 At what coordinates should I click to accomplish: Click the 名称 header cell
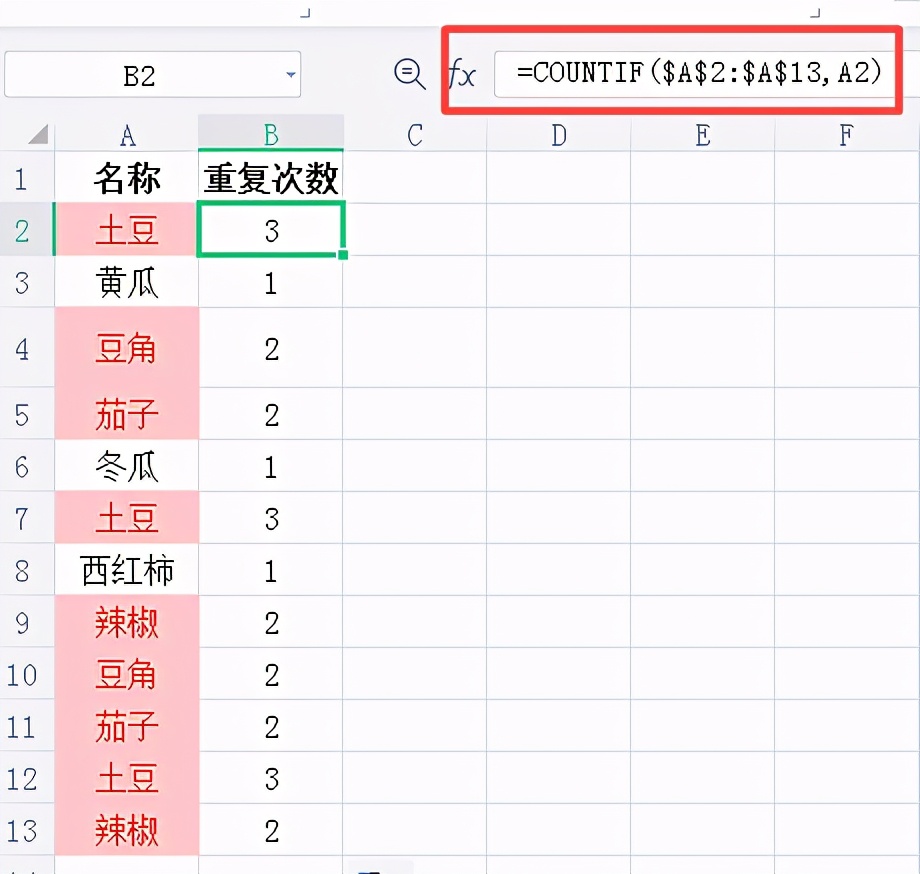point(127,178)
